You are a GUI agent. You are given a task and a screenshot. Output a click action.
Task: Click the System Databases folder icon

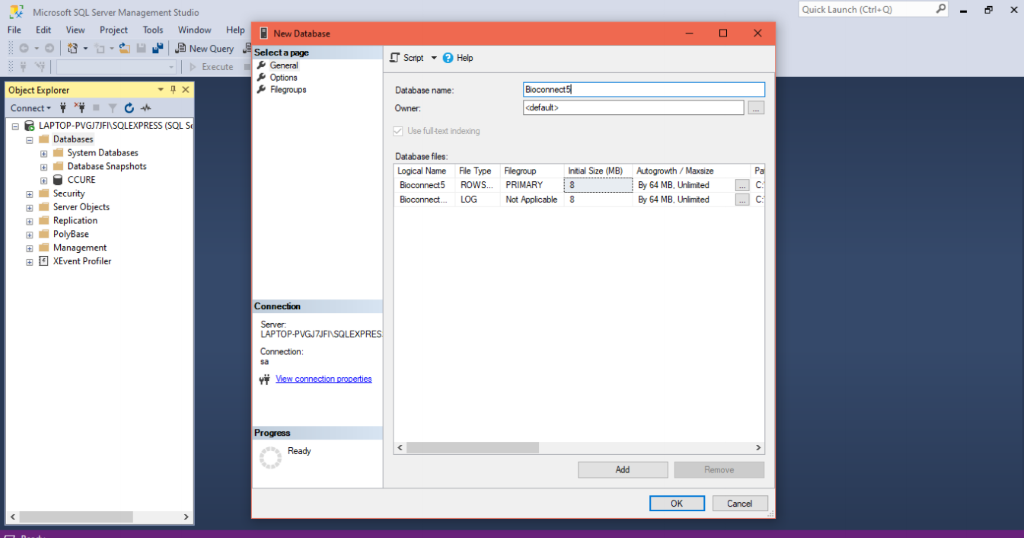(x=58, y=153)
